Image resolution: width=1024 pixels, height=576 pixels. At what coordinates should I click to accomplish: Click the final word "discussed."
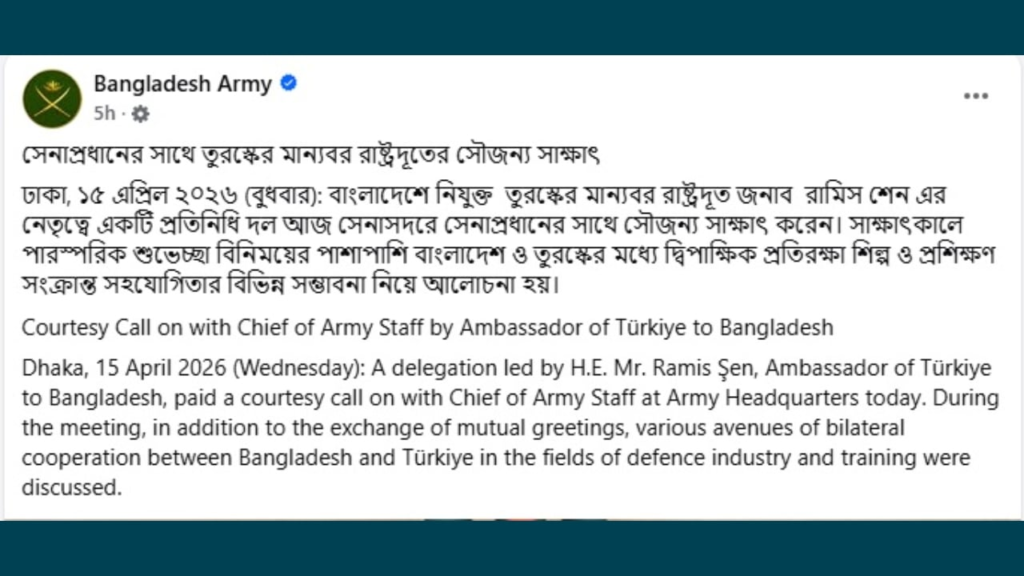coord(71,489)
